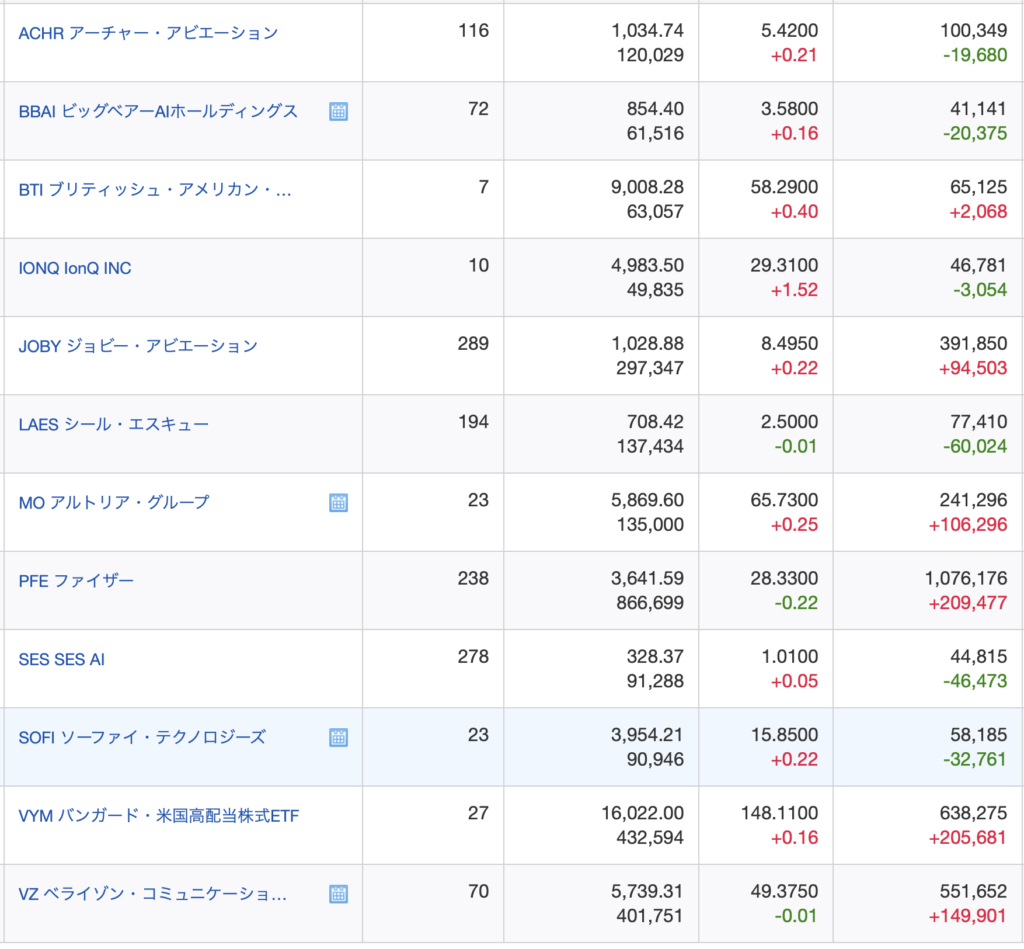The width and height of the screenshot is (1024, 949).
Task: Open the JOBY ジョビー・アビエーション link
Action: 138,346
